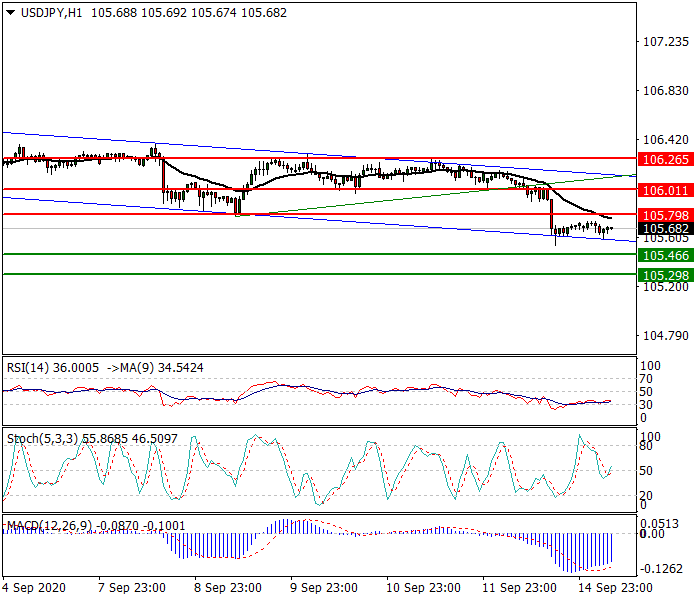Click the 104.790 price axis value

tap(666, 335)
